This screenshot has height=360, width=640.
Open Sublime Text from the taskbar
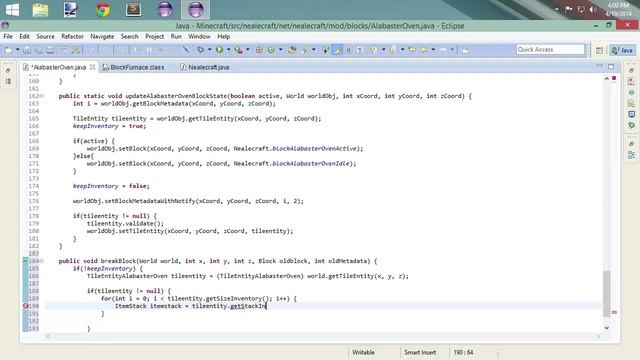click(133, 10)
